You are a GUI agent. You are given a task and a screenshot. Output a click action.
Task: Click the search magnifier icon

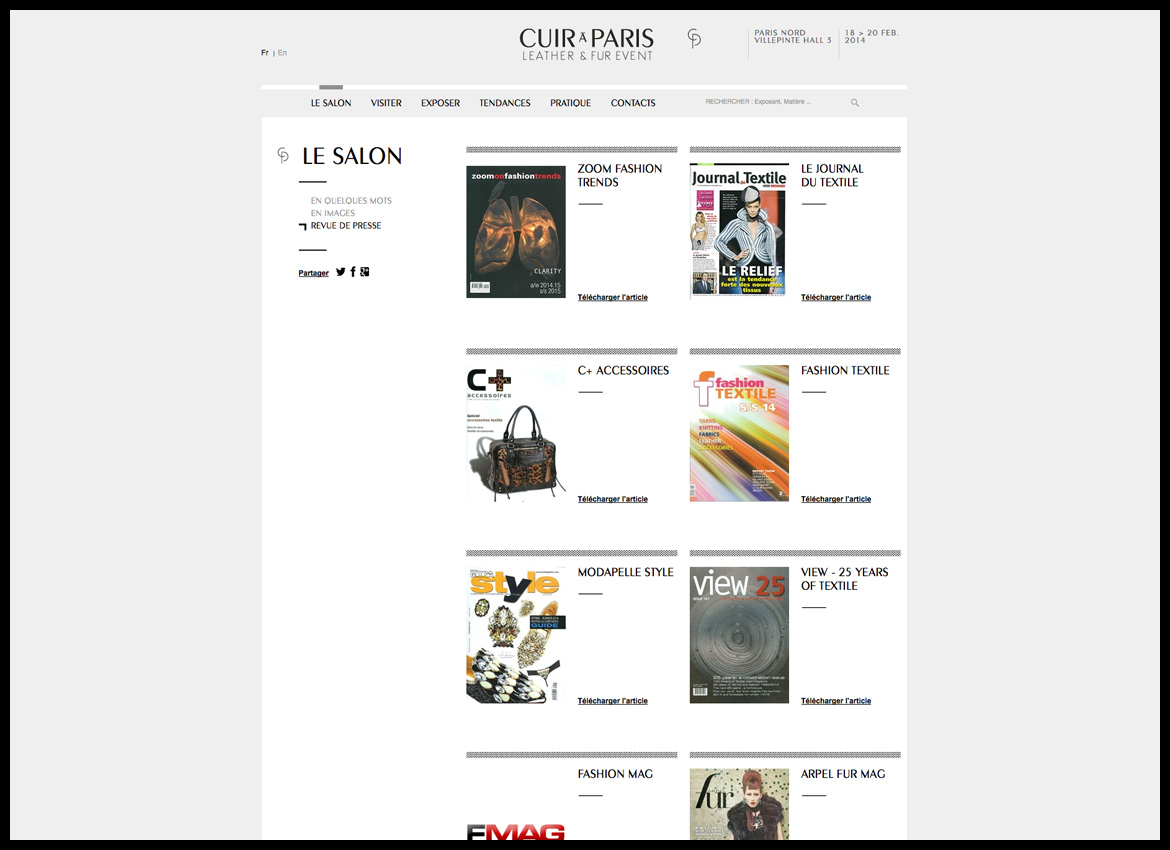855,103
